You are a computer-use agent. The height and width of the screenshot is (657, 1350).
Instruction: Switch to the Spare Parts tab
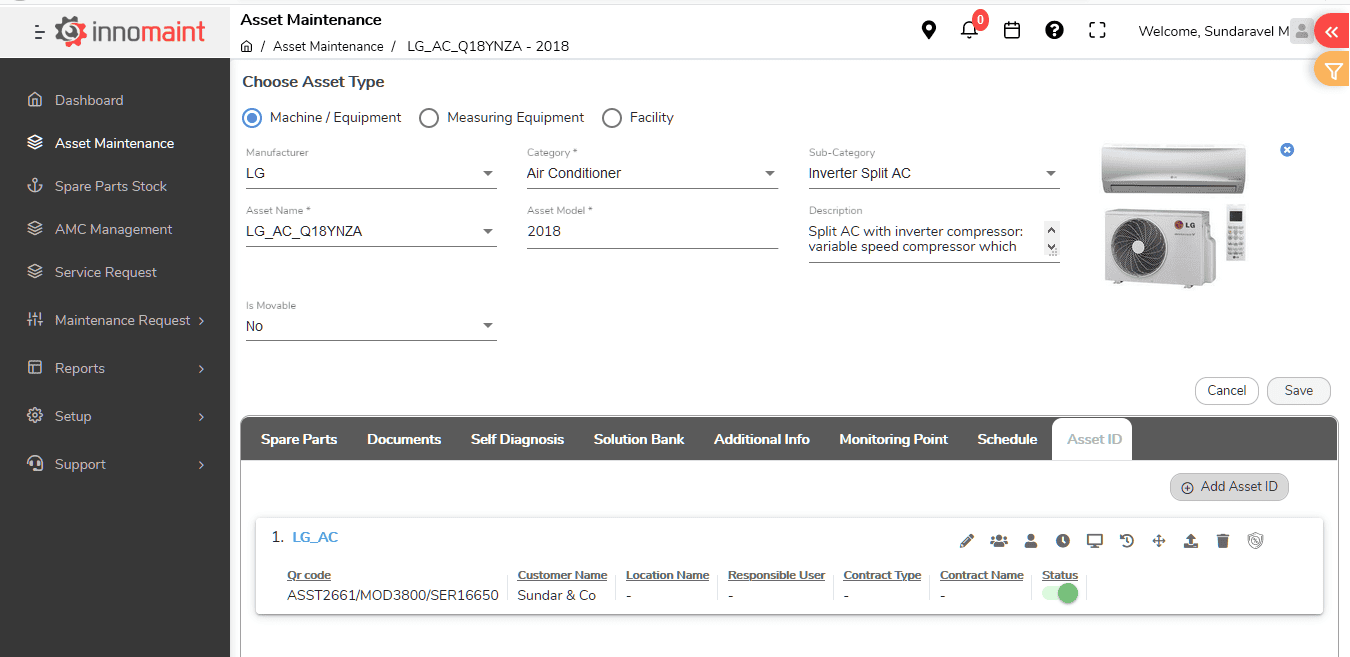point(298,438)
